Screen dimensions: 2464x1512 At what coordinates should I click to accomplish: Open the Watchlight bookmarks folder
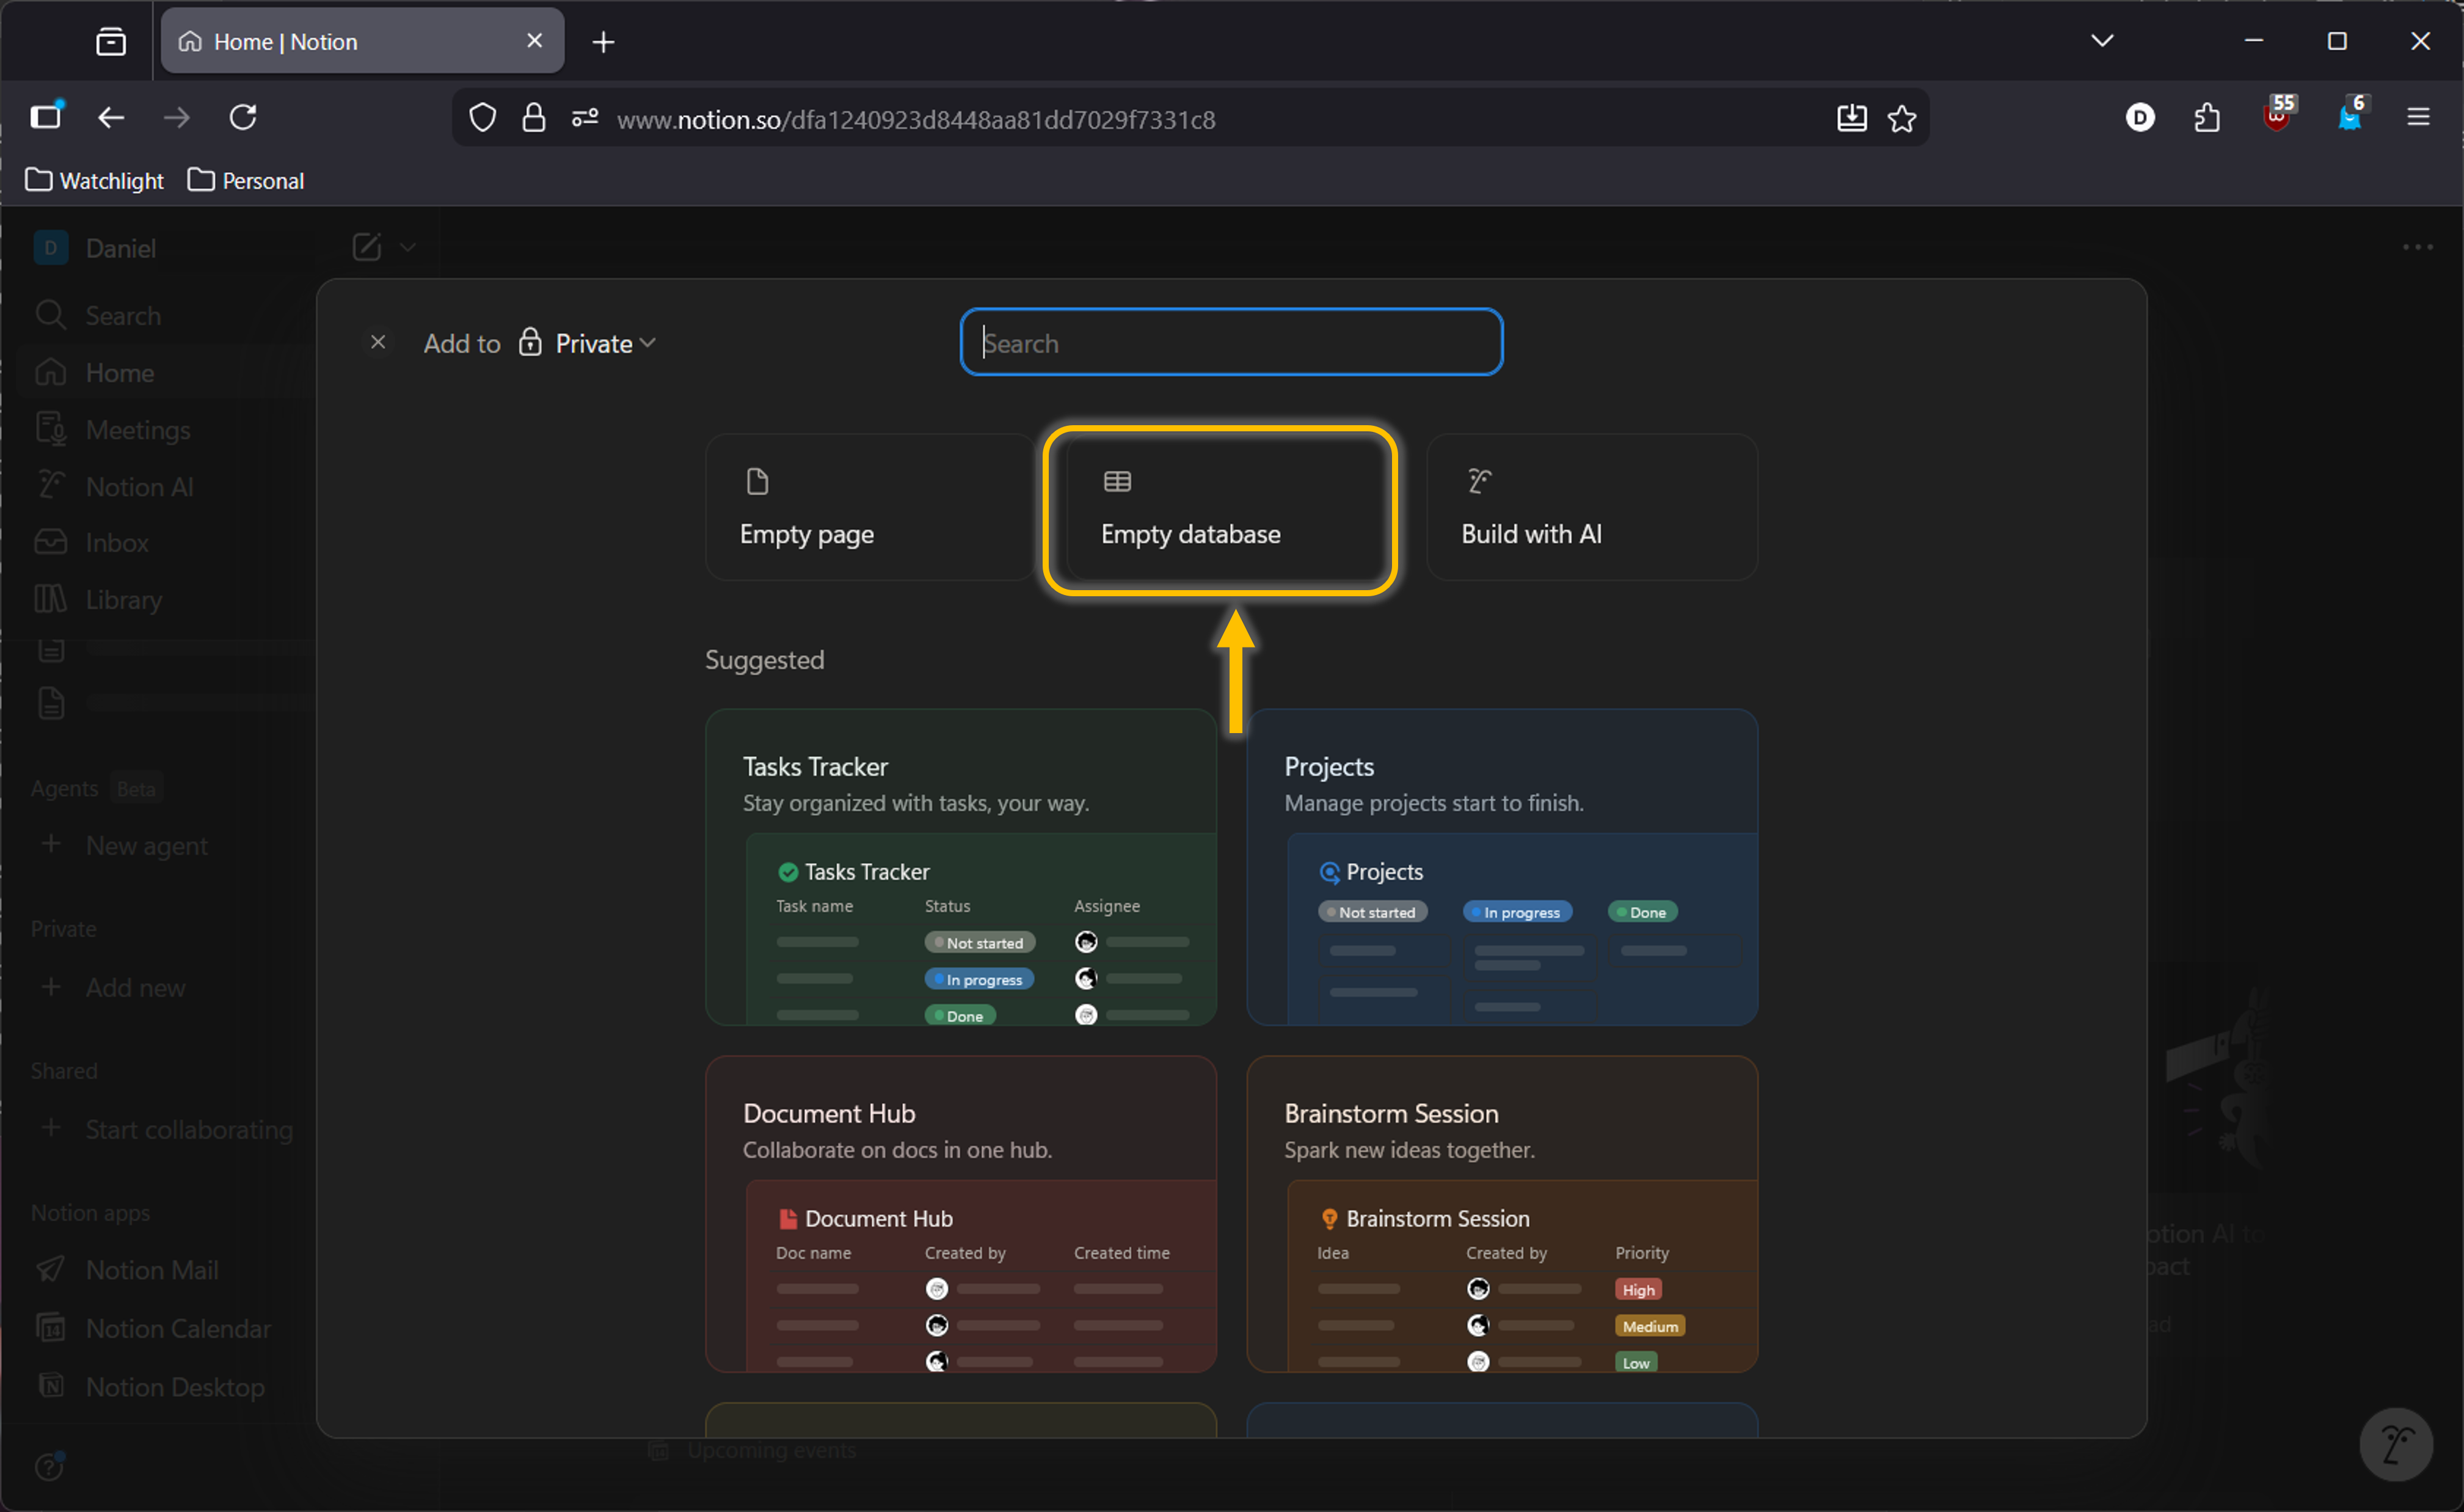coord(95,181)
